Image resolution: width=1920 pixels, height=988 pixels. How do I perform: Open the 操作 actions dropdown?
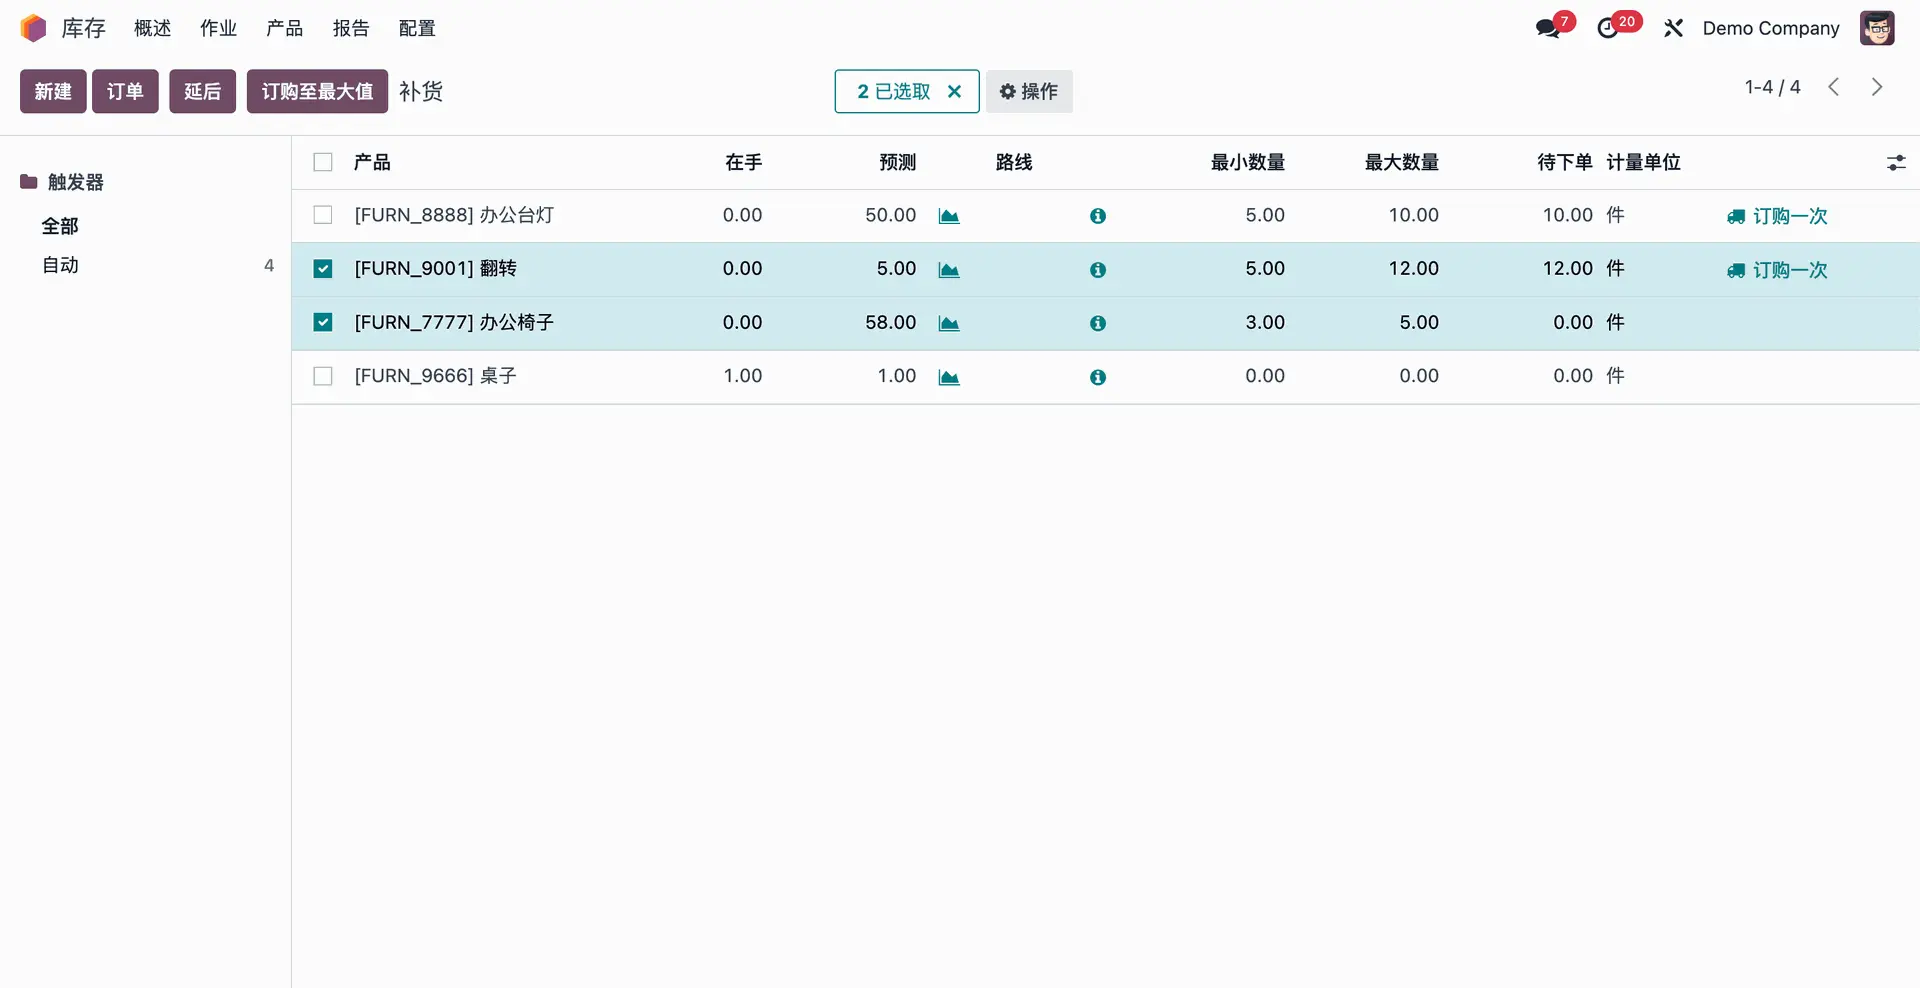(1029, 91)
